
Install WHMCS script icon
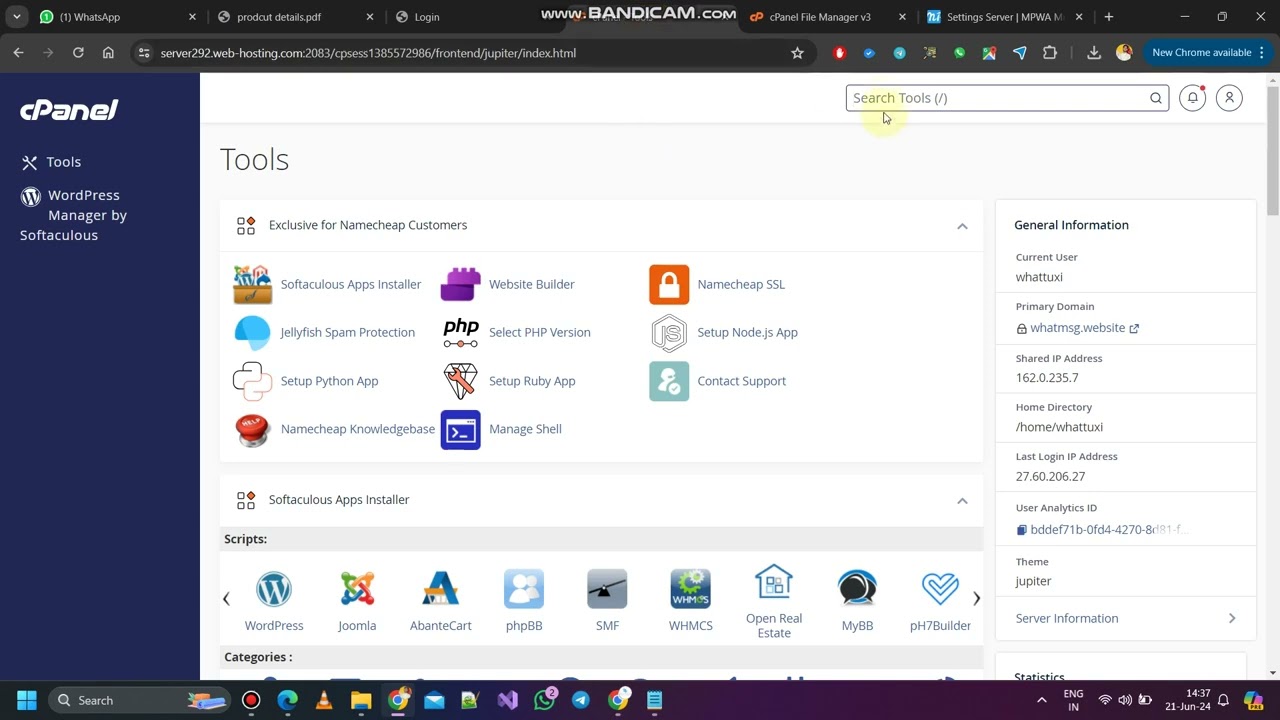coord(691,589)
